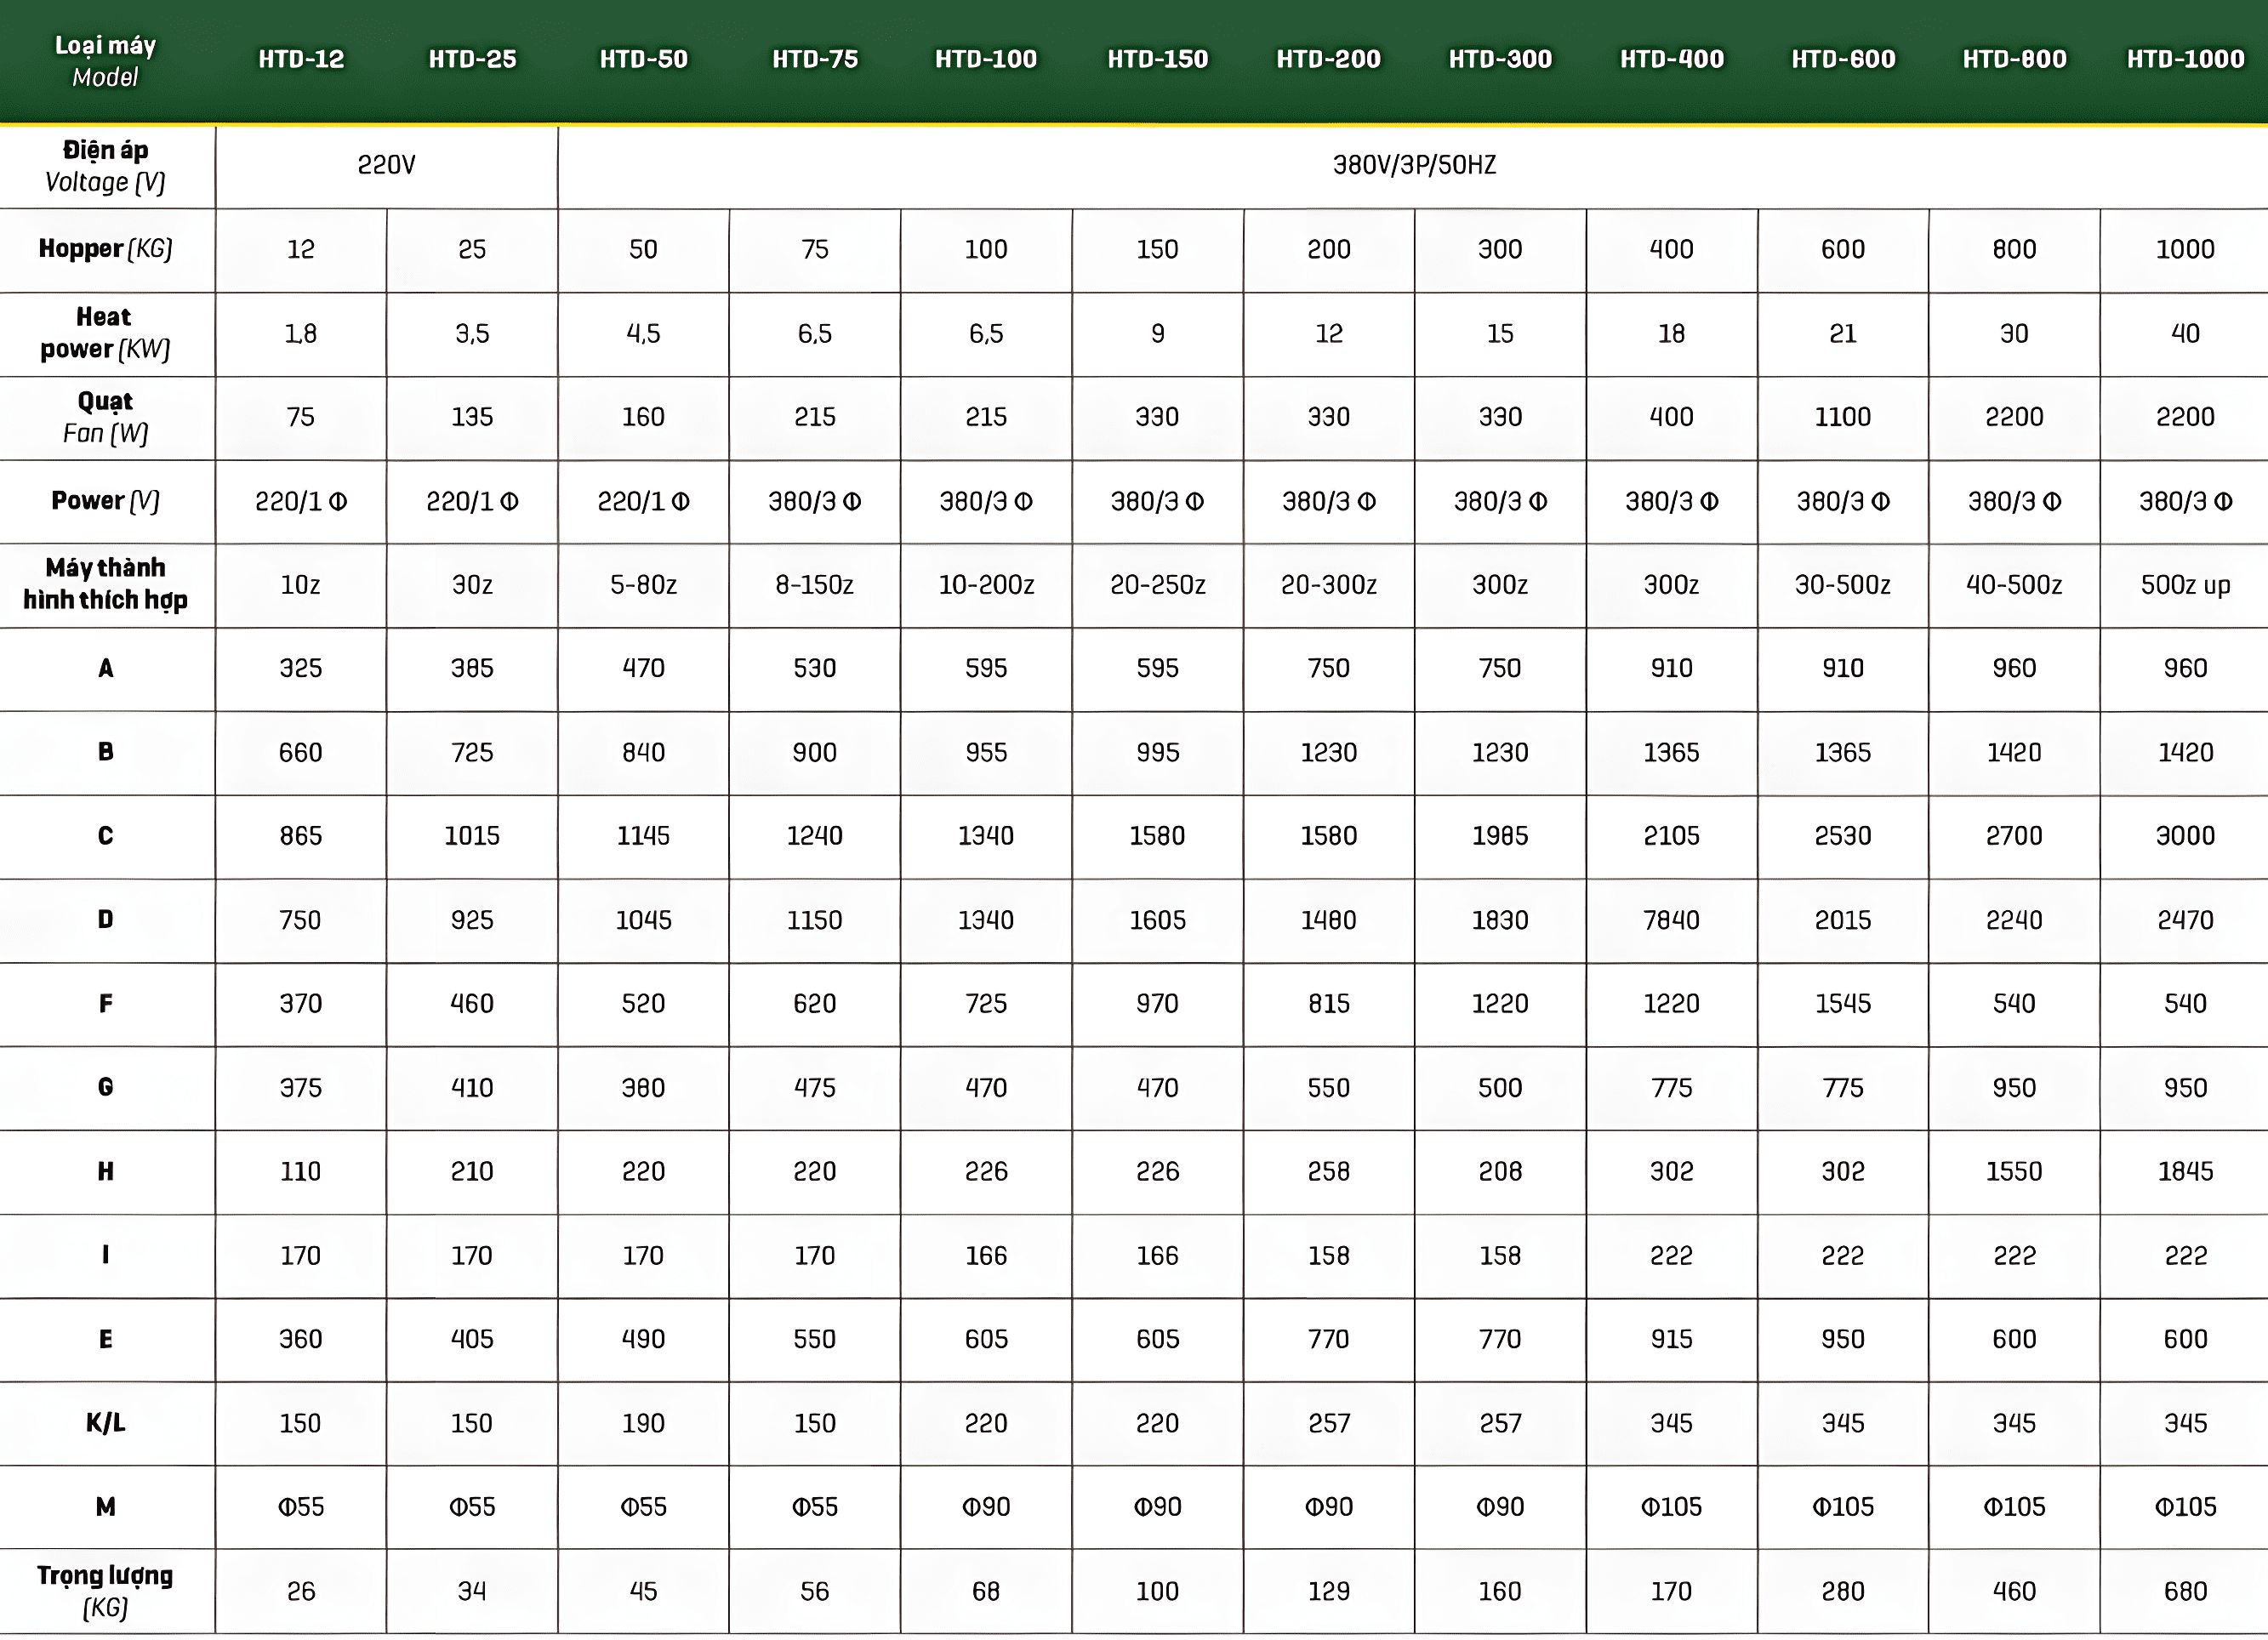Click the HTD-50 model header
2268x1640 pixels.
pyautogui.click(x=644, y=59)
